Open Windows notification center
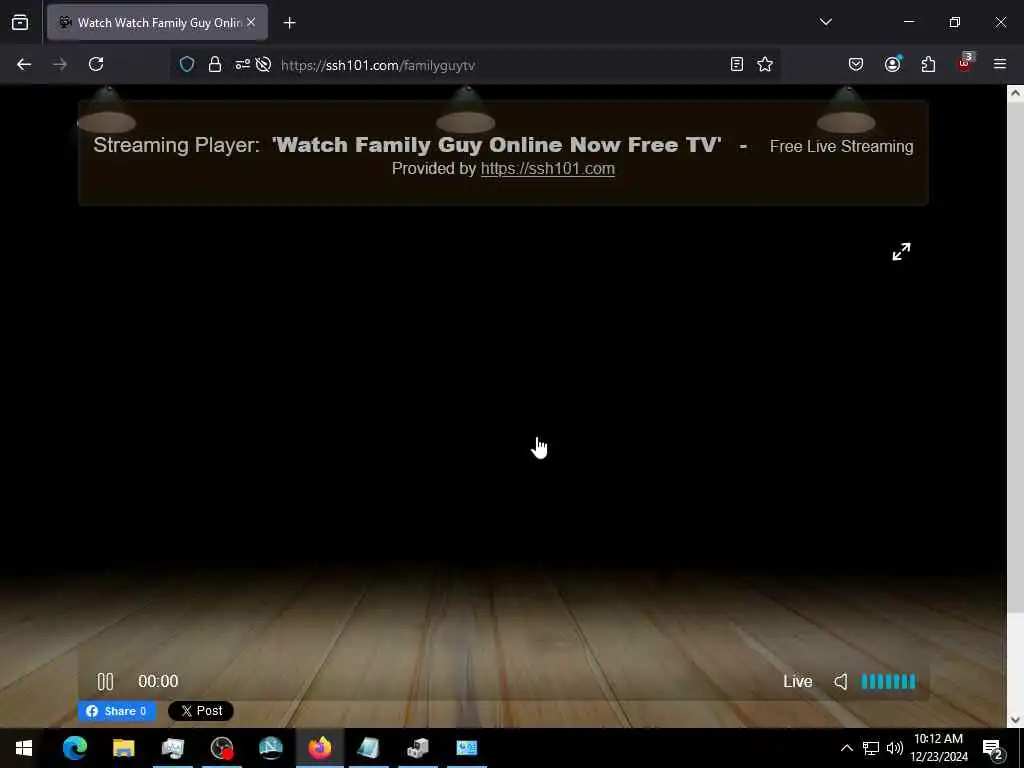 [993, 748]
